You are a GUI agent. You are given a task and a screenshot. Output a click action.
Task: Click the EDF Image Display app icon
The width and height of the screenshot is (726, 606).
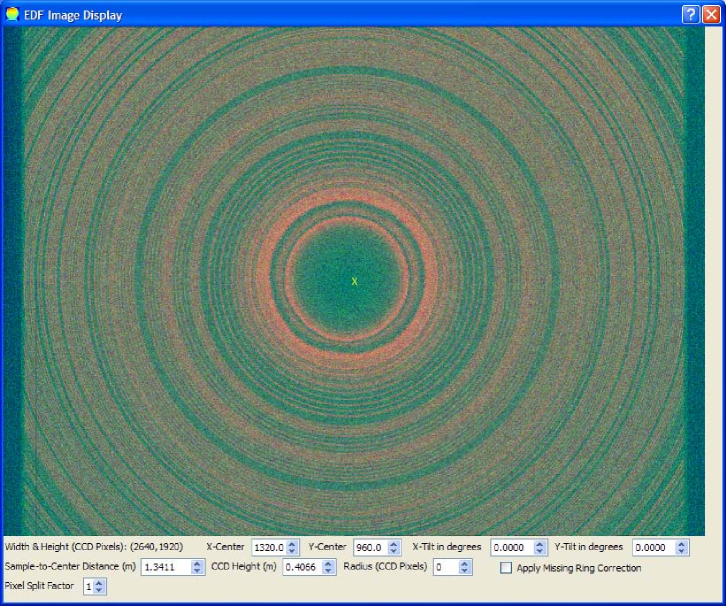(12, 14)
